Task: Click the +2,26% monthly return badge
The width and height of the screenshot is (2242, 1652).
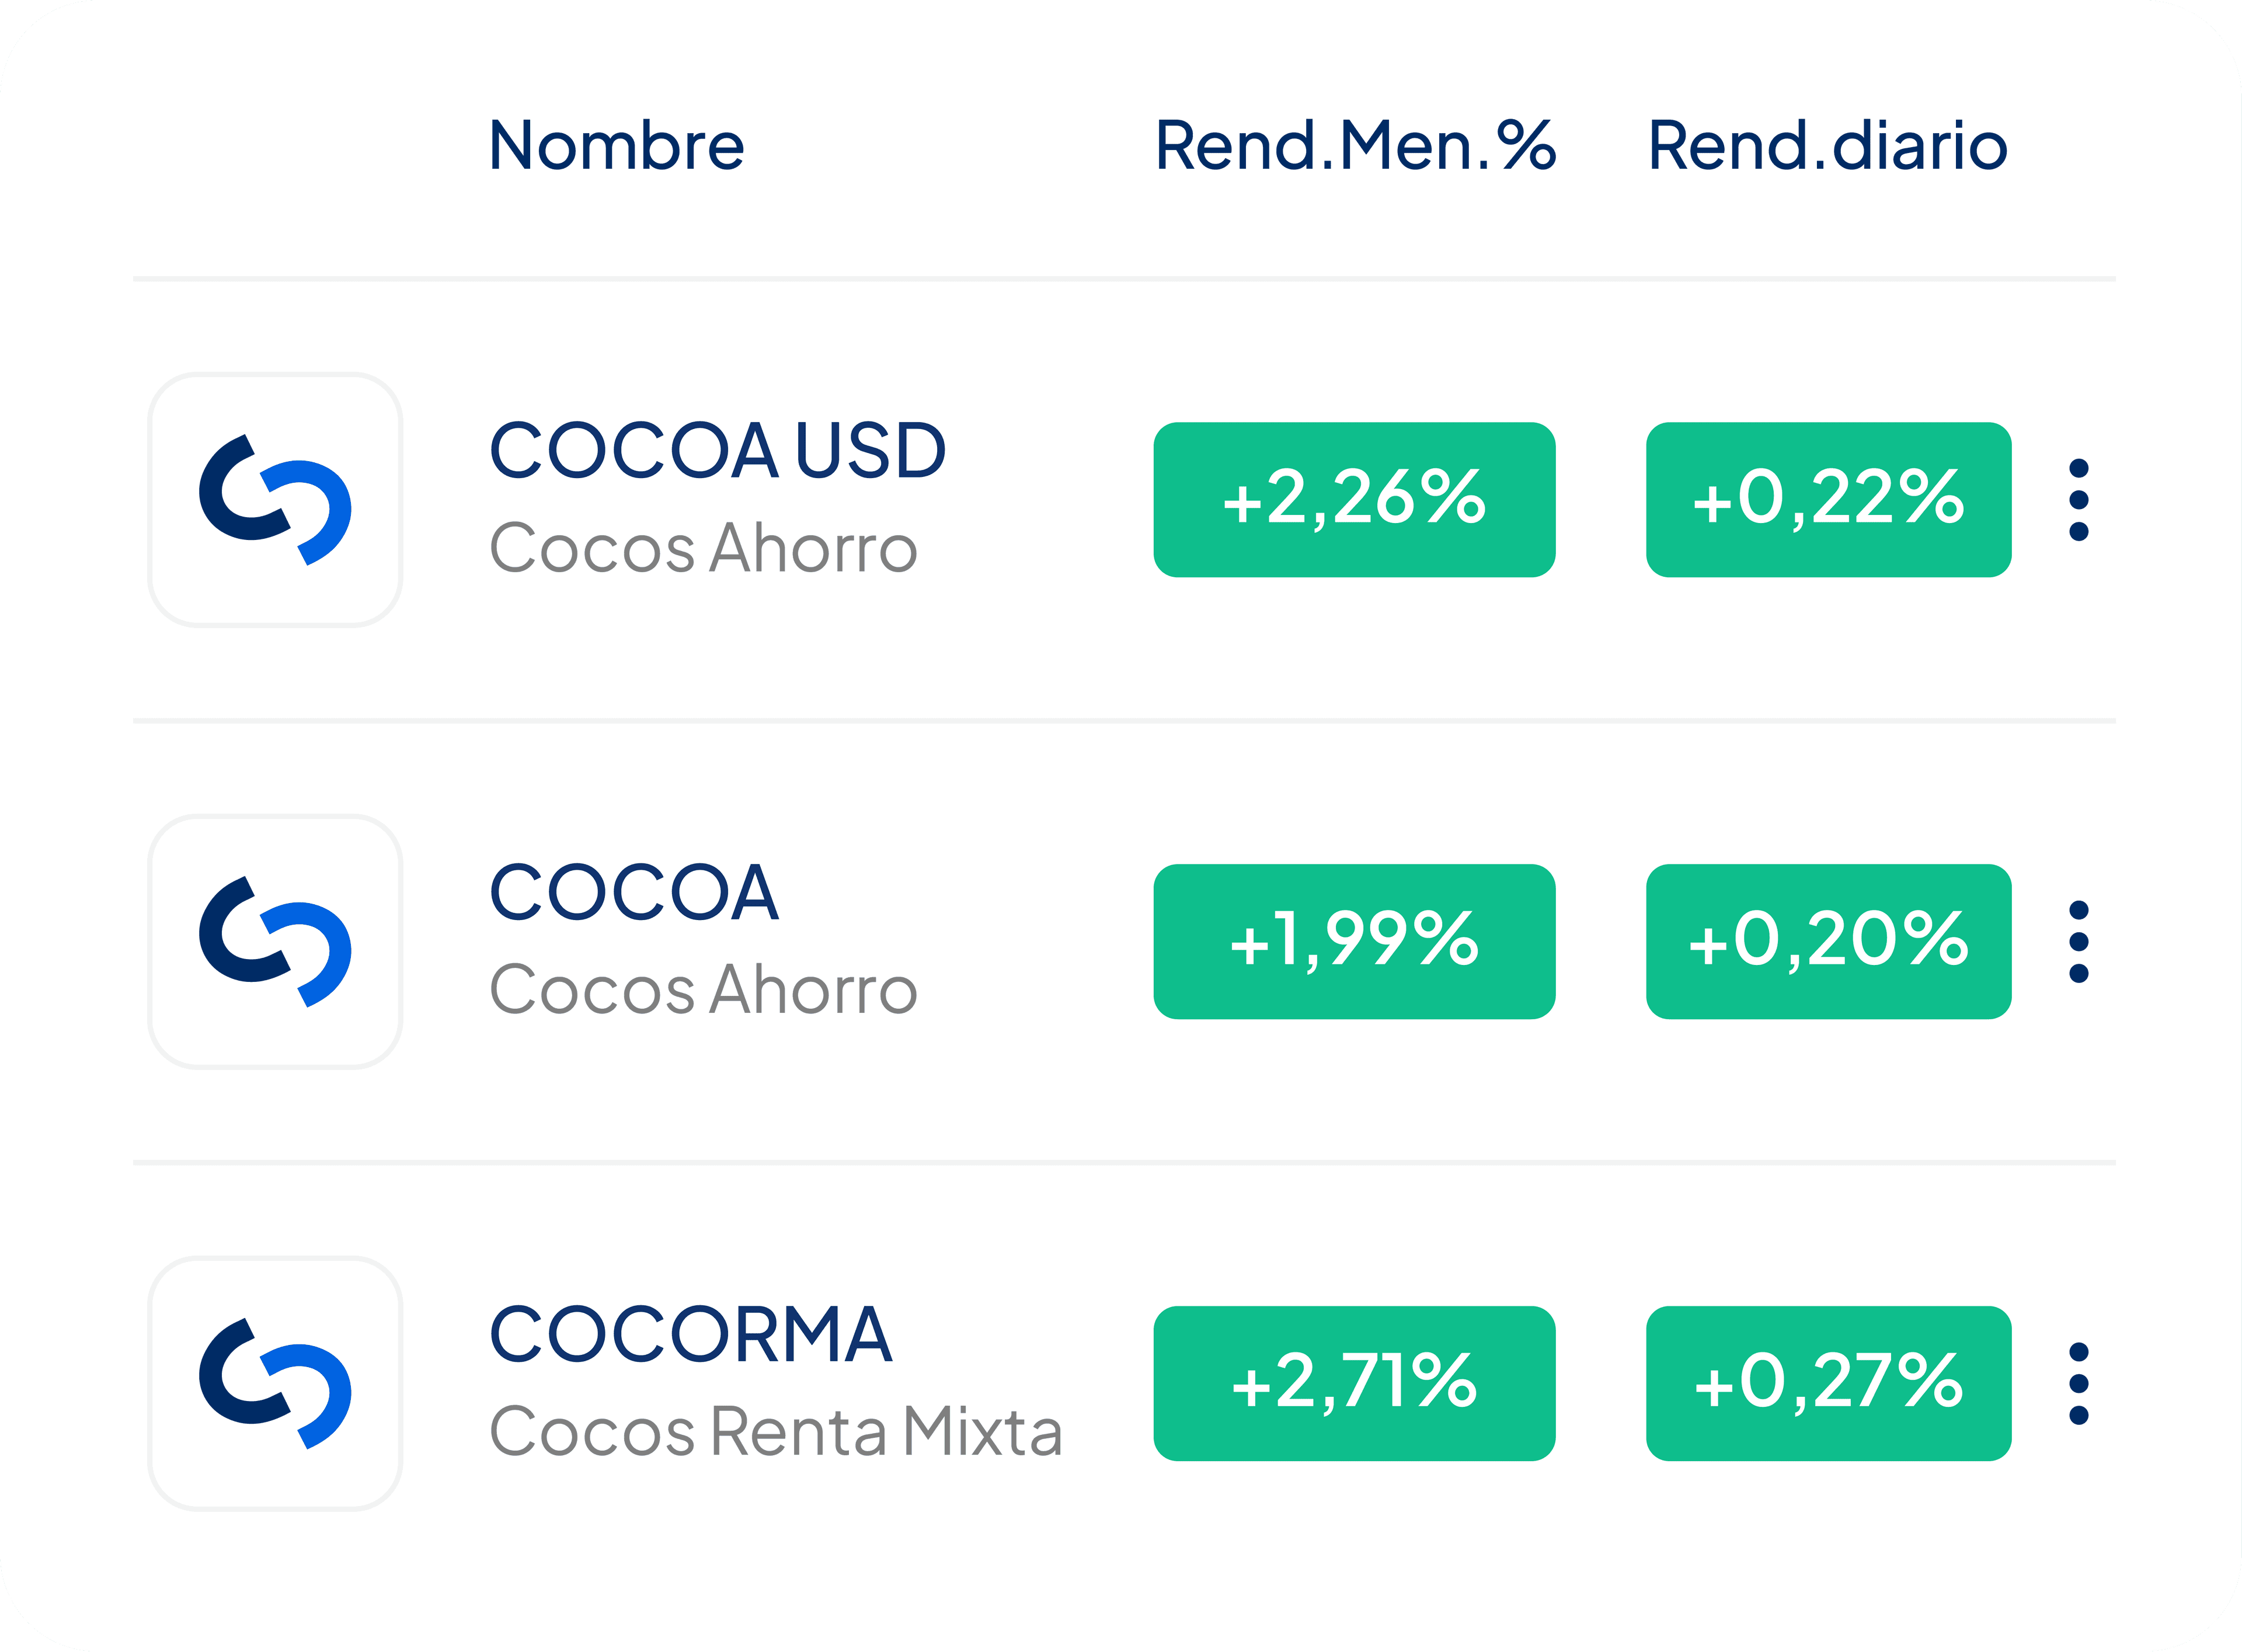Action: (x=1355, y=500)
